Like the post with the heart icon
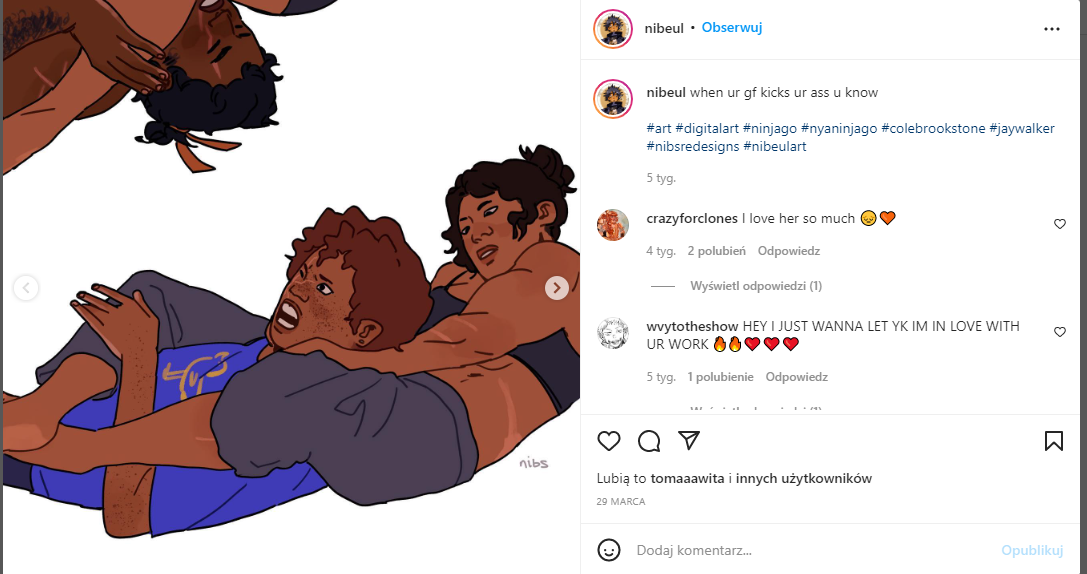The image size is (1087, 574). pyautogui.click(x=609, y=441)
